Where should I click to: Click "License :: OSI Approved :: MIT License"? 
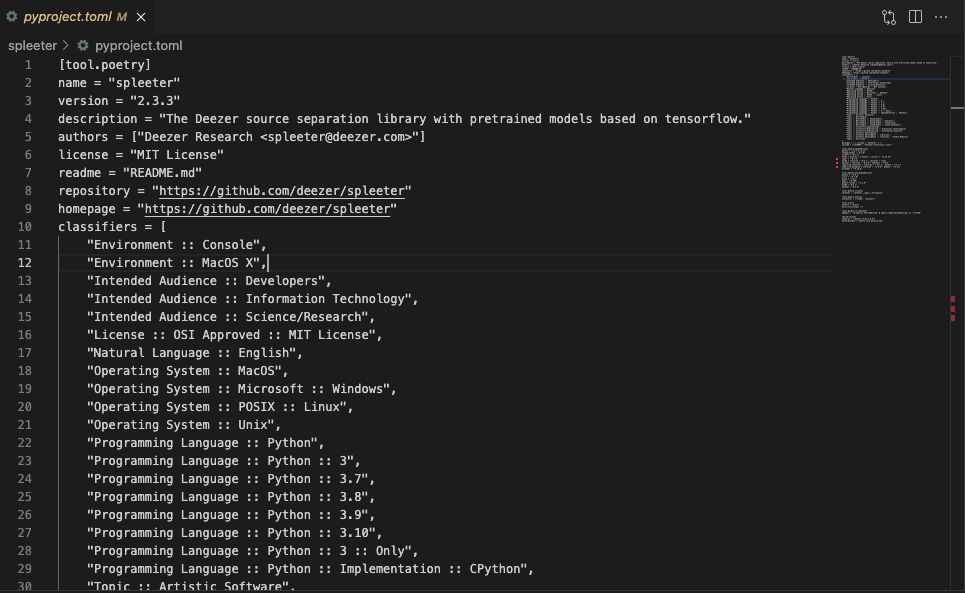tap(234, 335)
